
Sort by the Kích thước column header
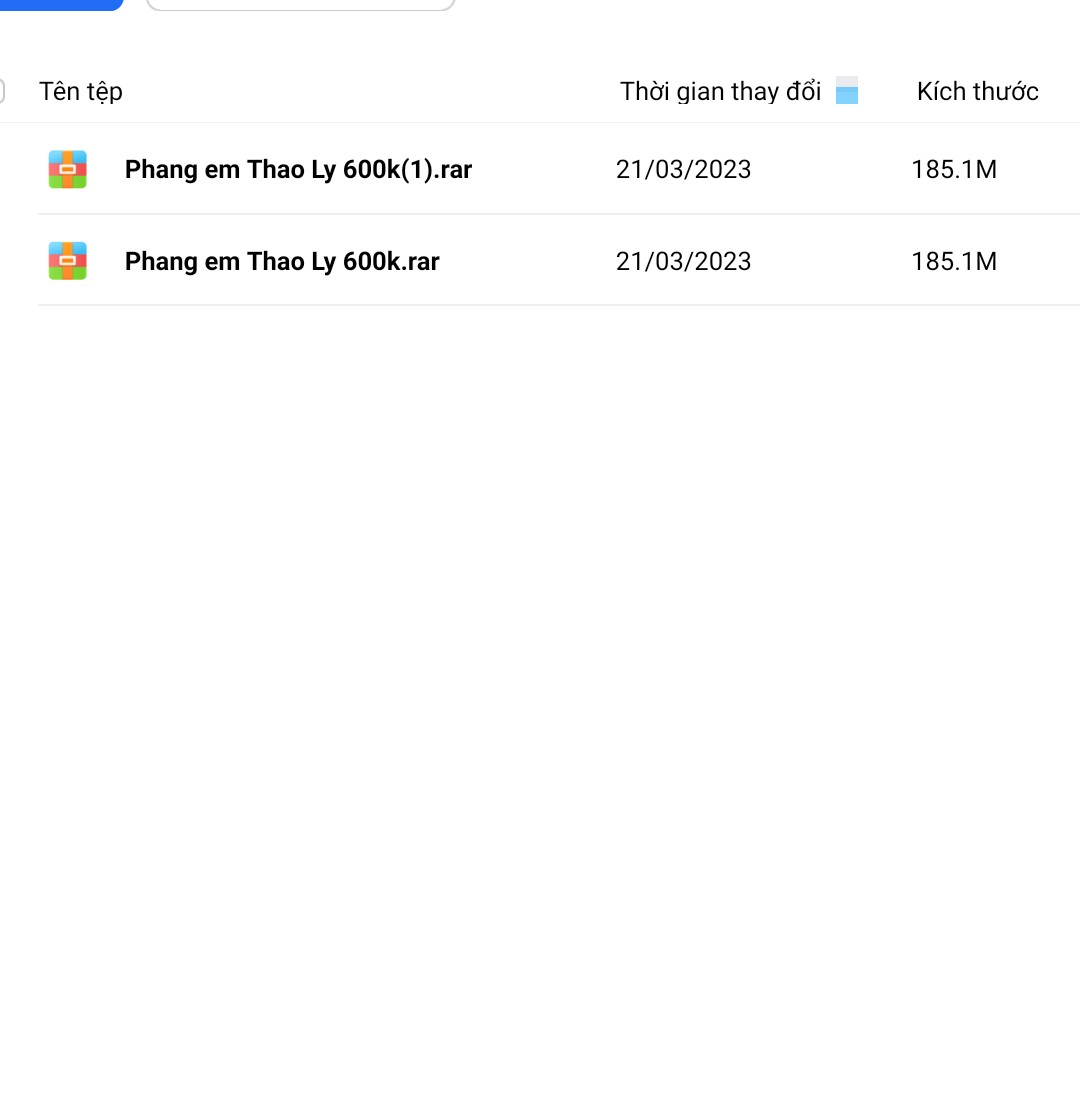[x=977, y=92]
